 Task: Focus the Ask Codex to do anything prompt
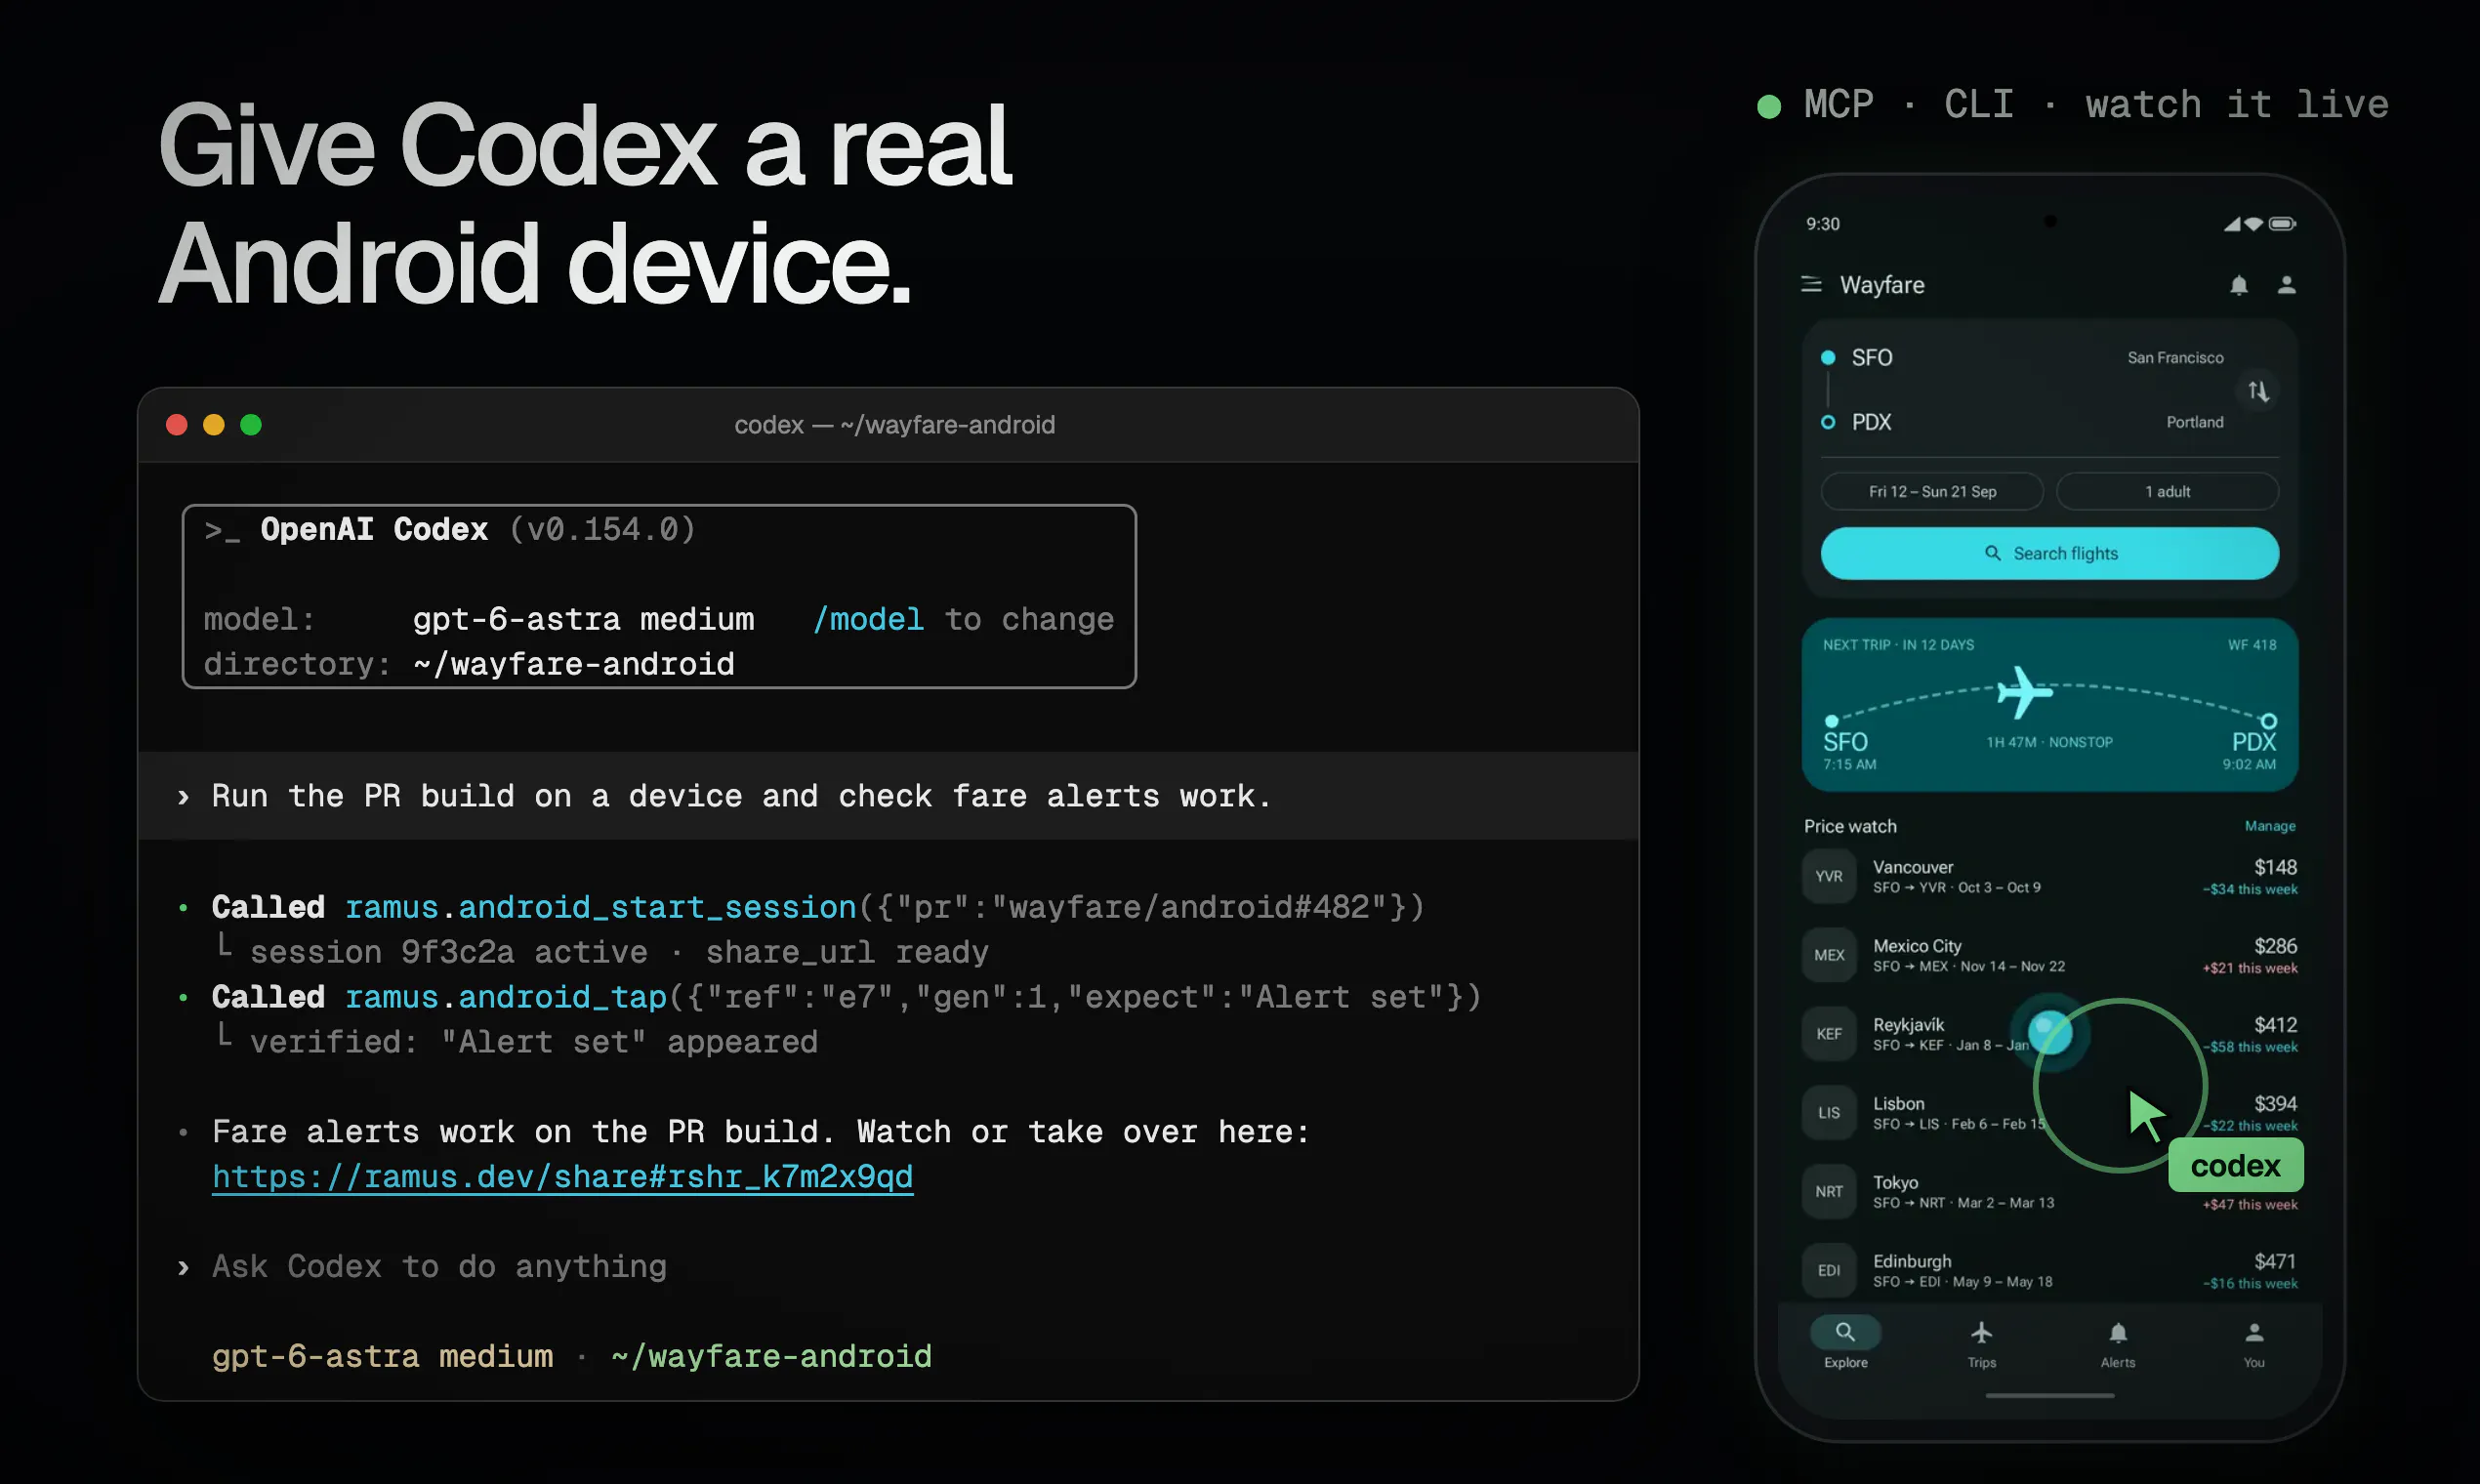(x=439, y=1267)
